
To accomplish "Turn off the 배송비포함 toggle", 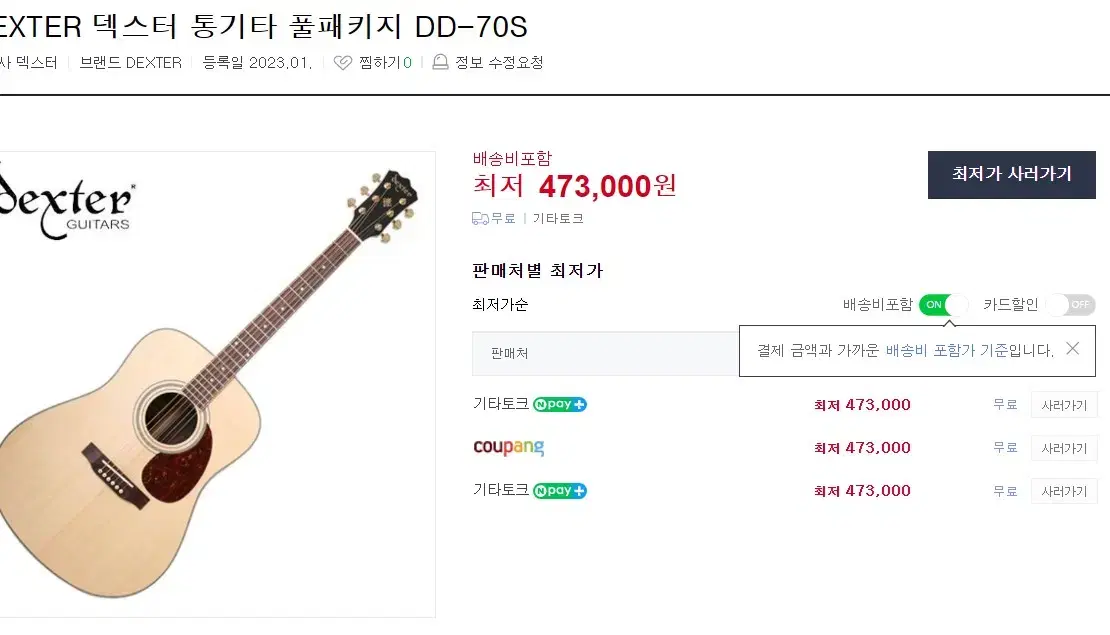I will (943, 305).
